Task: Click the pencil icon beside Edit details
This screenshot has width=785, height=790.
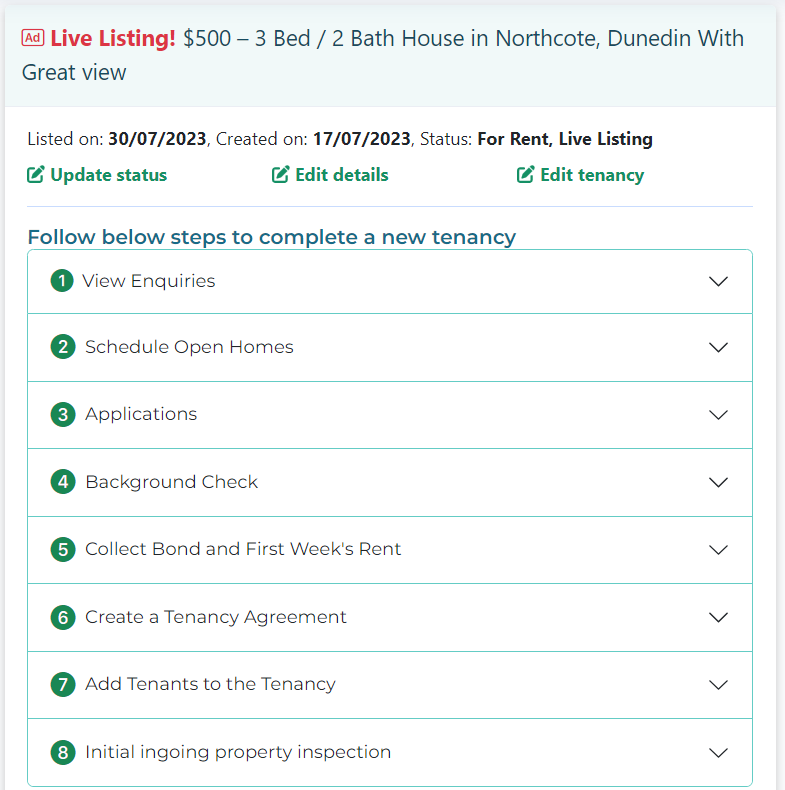Action: (x=281, y=175)
